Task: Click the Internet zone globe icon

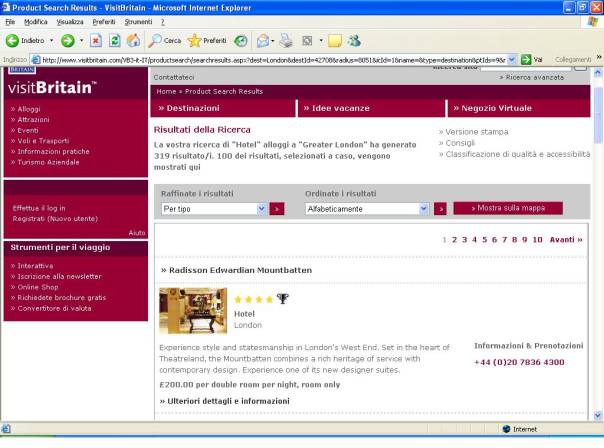Action: point(506,429)
